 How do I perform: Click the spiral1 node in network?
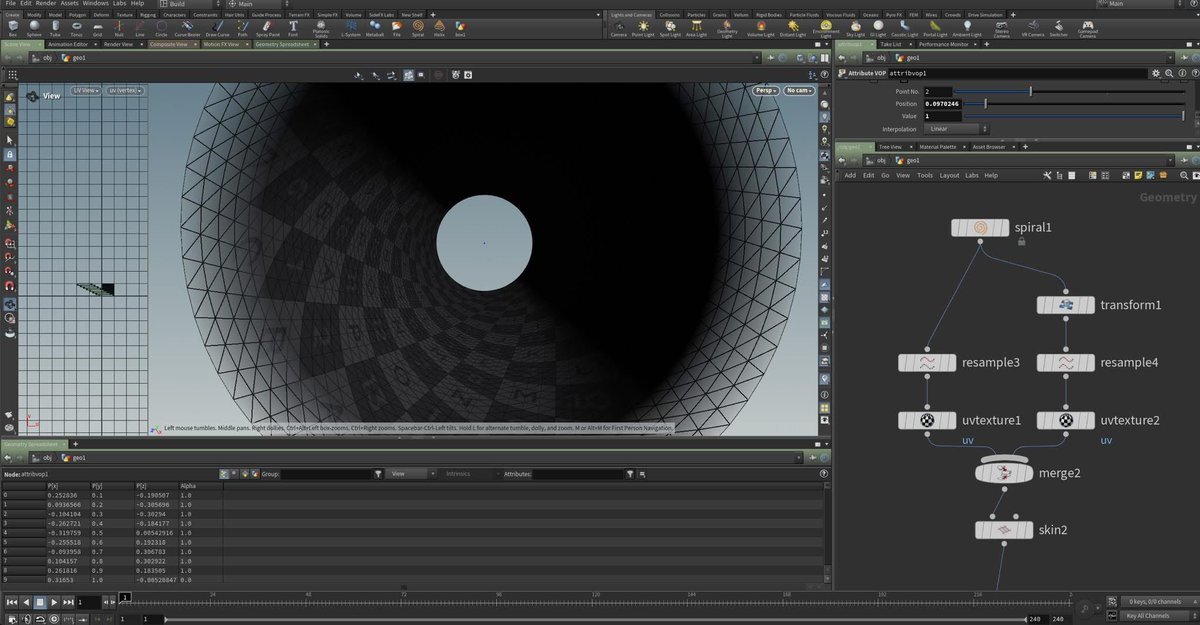(980, 228)
